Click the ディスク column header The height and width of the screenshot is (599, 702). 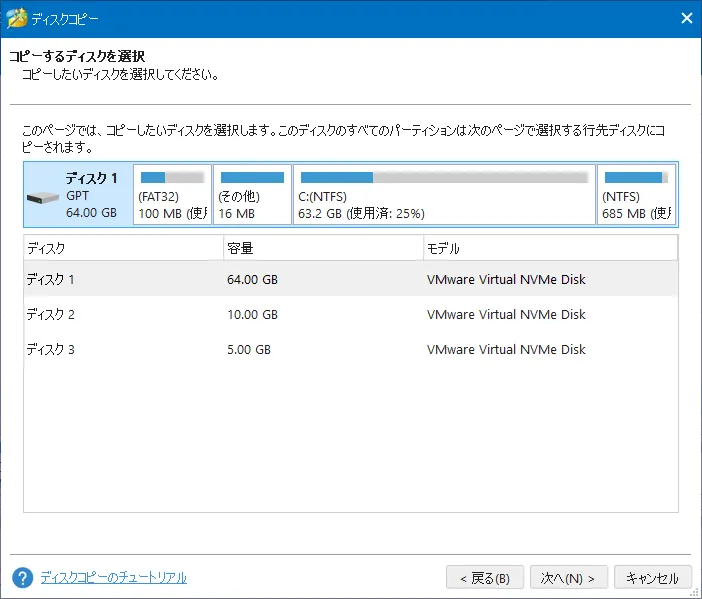tap(122, 248)
